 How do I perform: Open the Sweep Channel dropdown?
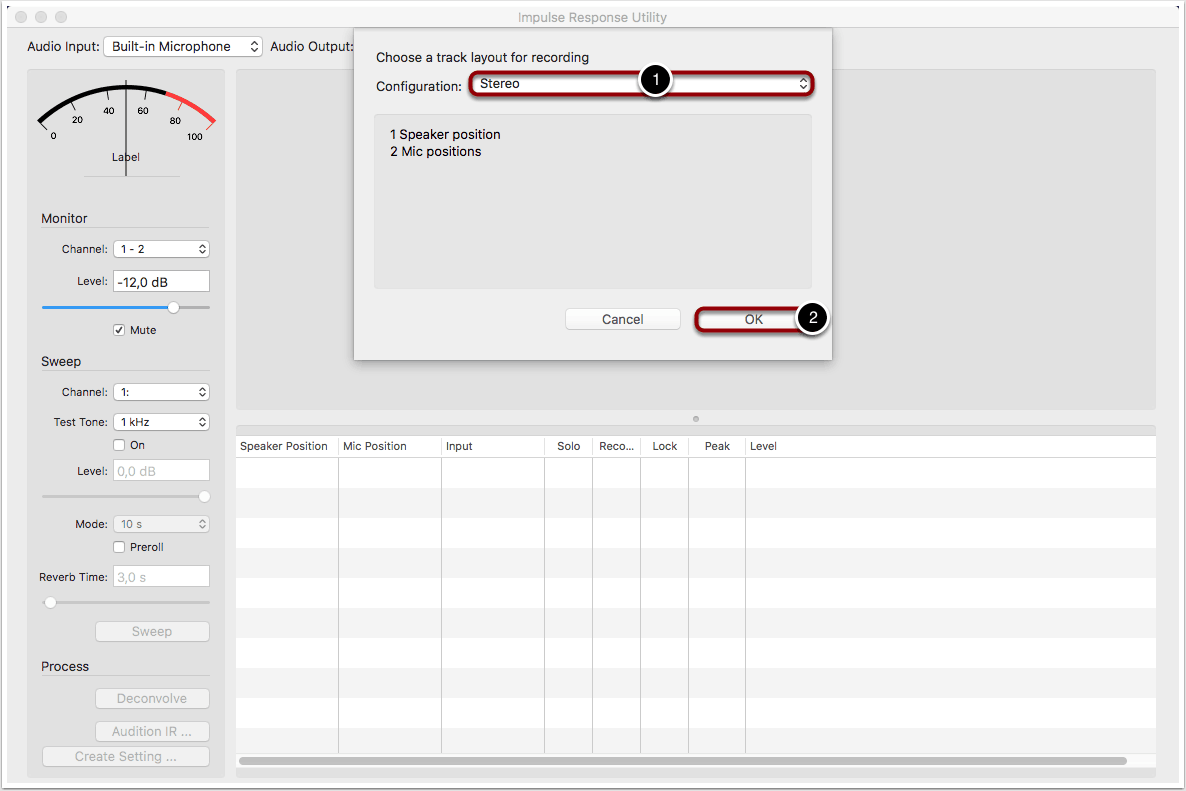161,392
